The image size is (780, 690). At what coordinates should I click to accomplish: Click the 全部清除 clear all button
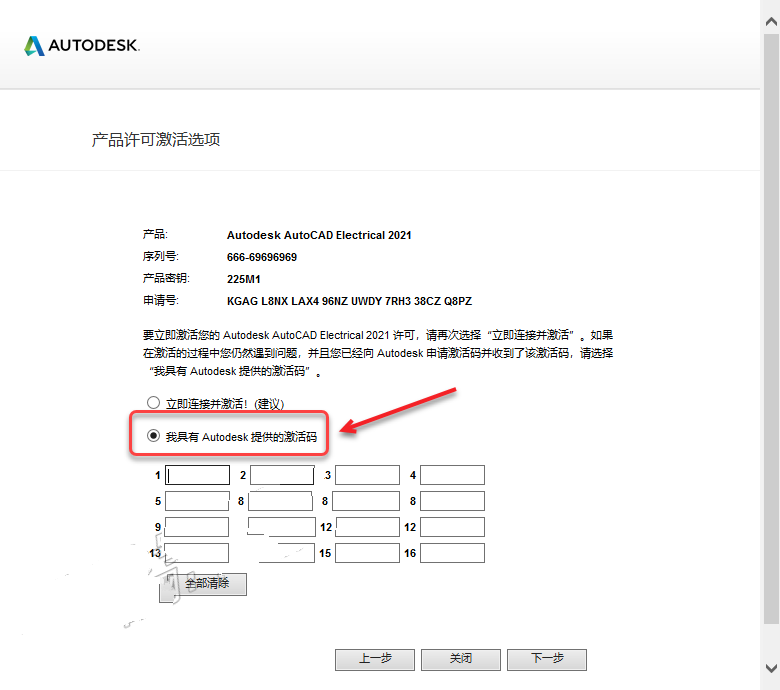[x=203, y=584]
